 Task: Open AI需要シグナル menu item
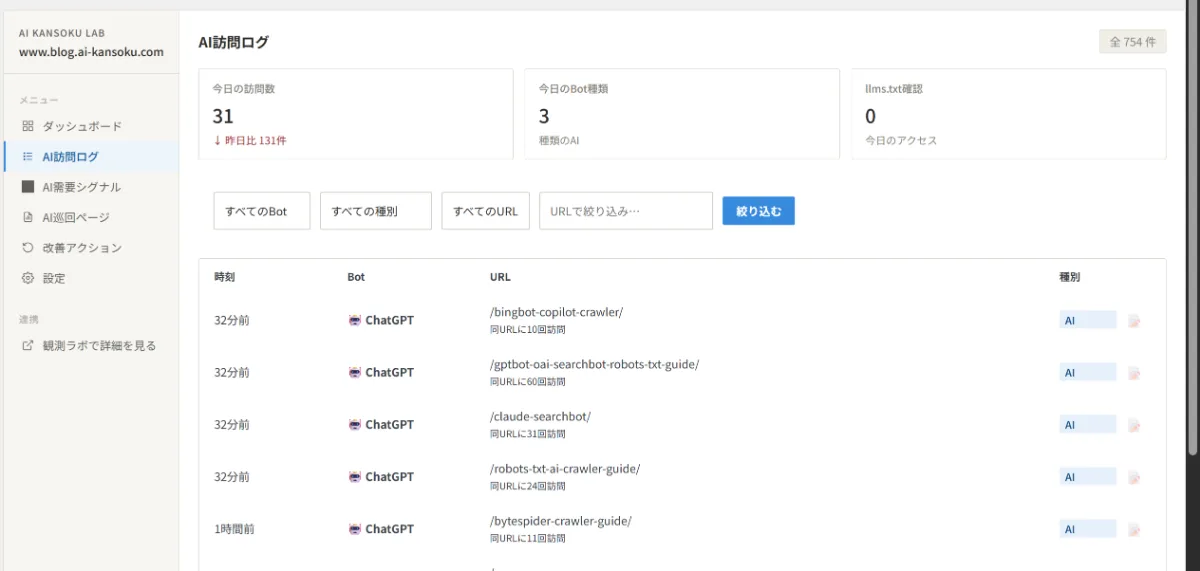(x=90, y=186)
